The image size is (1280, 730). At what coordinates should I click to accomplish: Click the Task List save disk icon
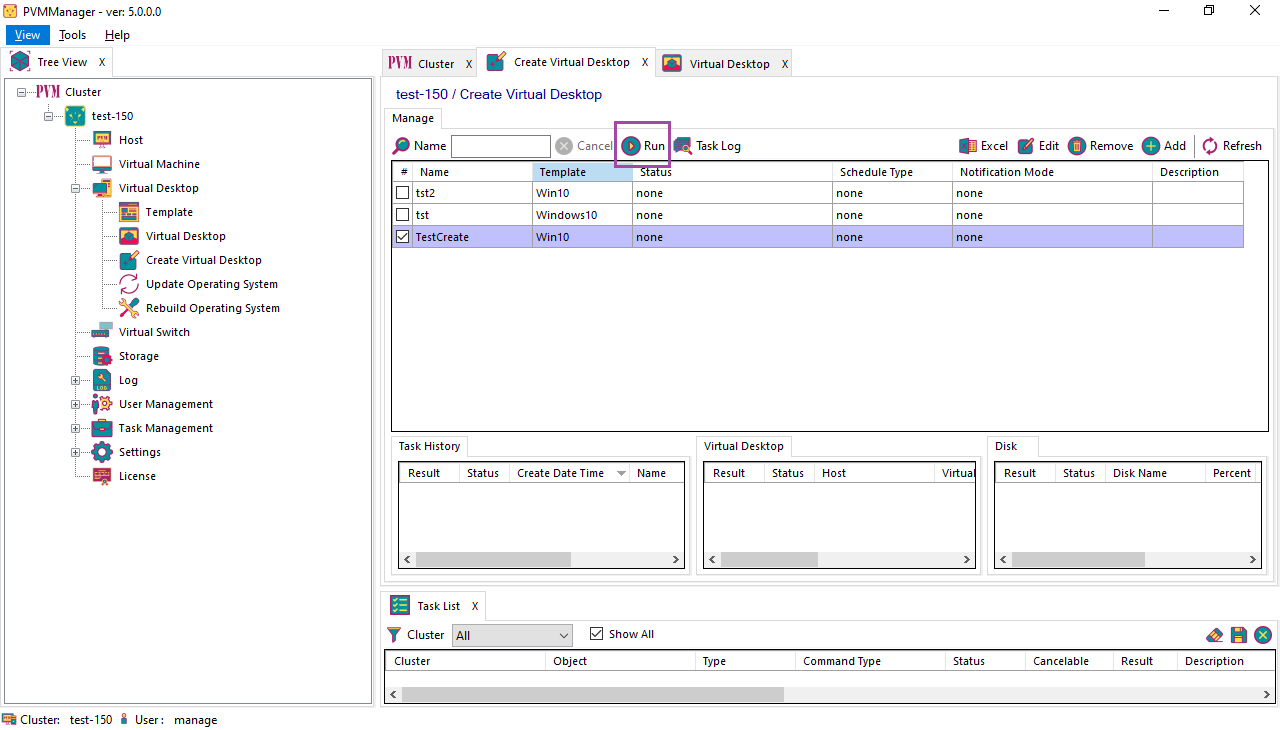[1239, 635]
